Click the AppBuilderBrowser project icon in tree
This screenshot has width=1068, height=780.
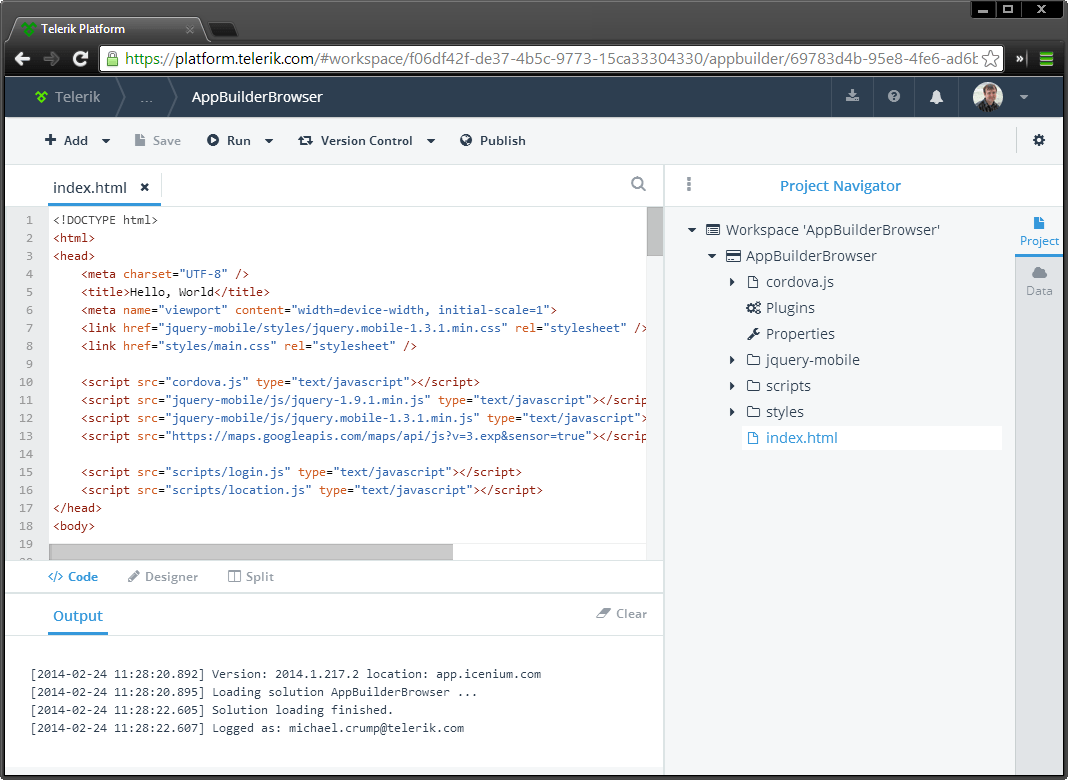point(733,256)
